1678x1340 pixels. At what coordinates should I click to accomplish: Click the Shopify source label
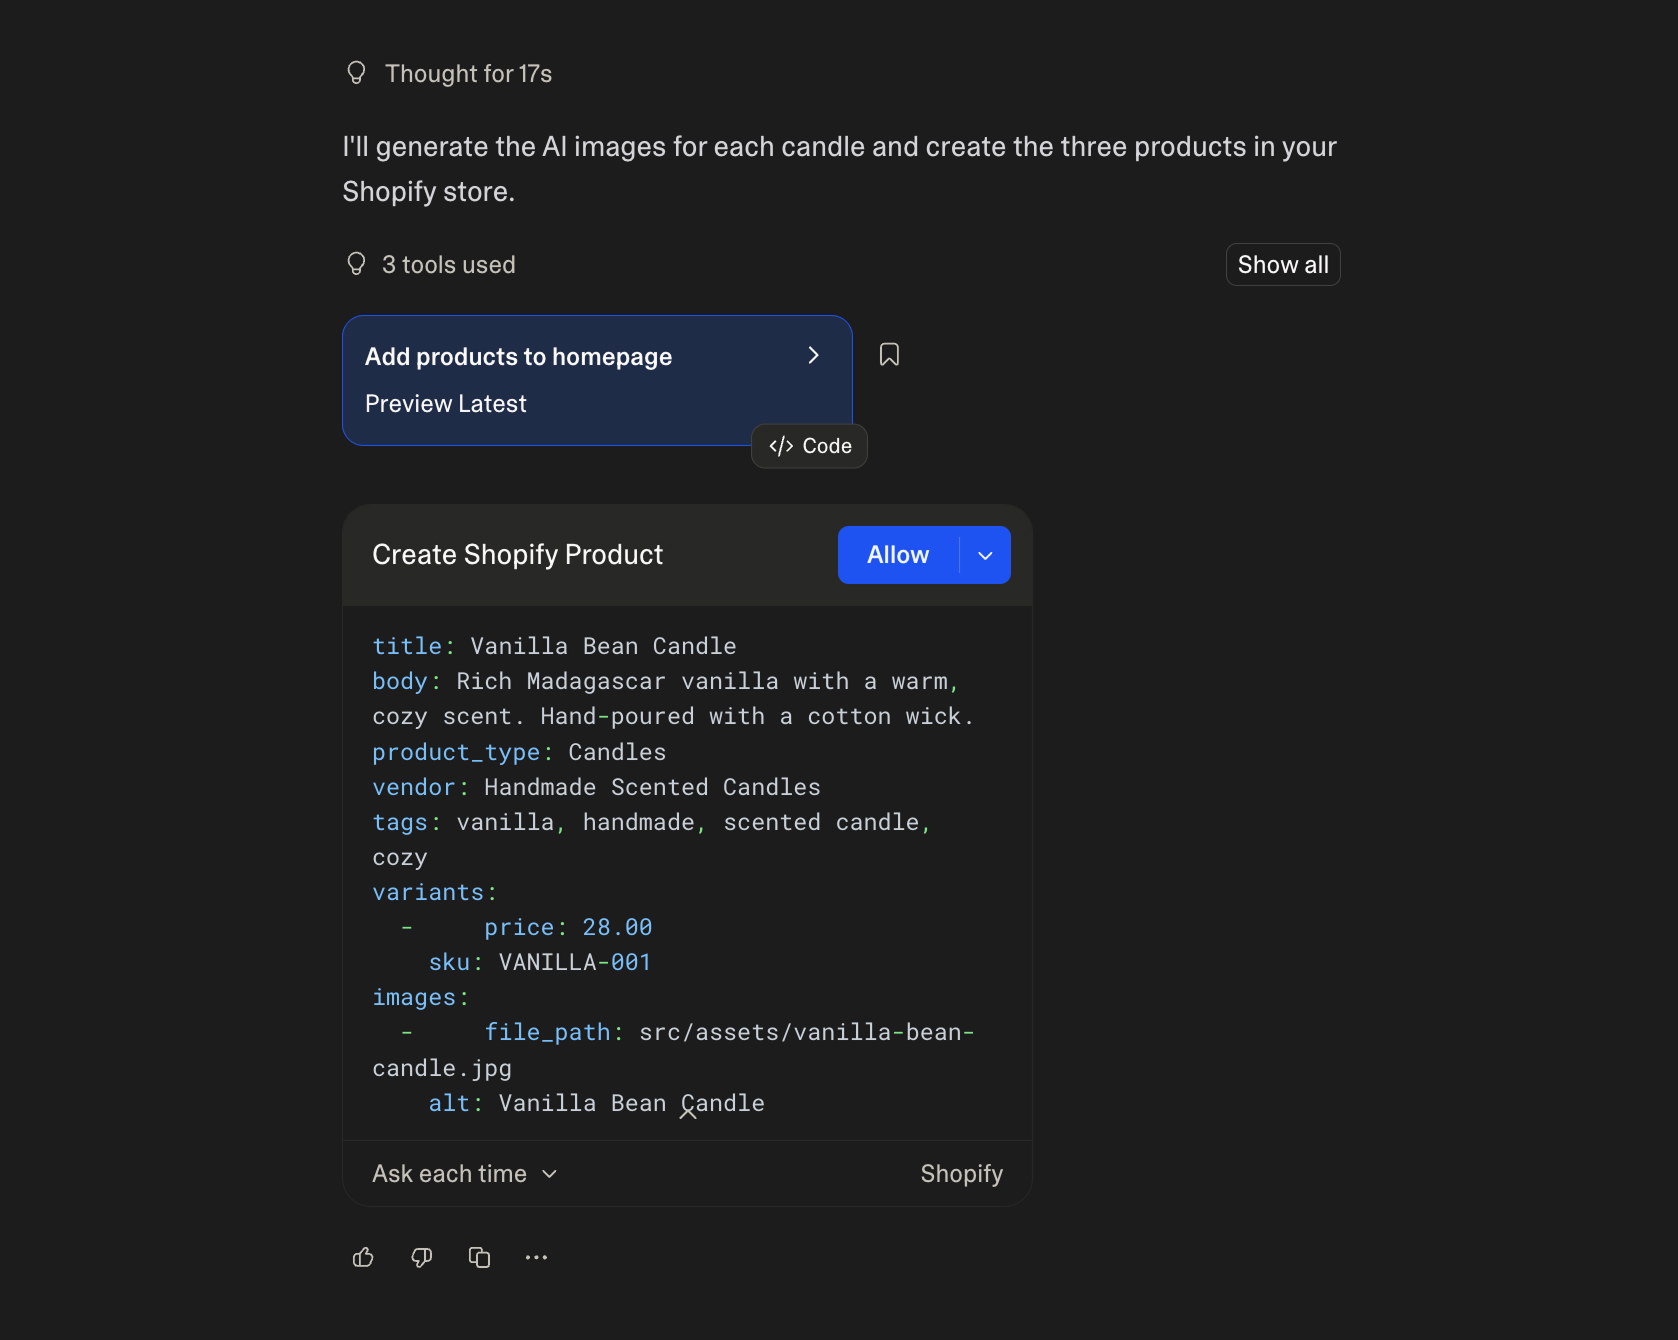tap(960, 1174)
